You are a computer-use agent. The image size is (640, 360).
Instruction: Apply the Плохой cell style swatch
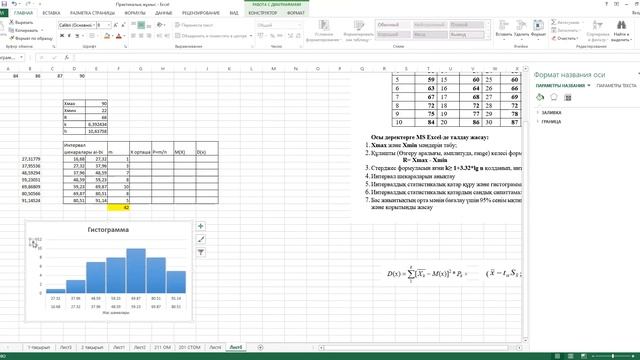pyautogui.click(x=467, y=25)
